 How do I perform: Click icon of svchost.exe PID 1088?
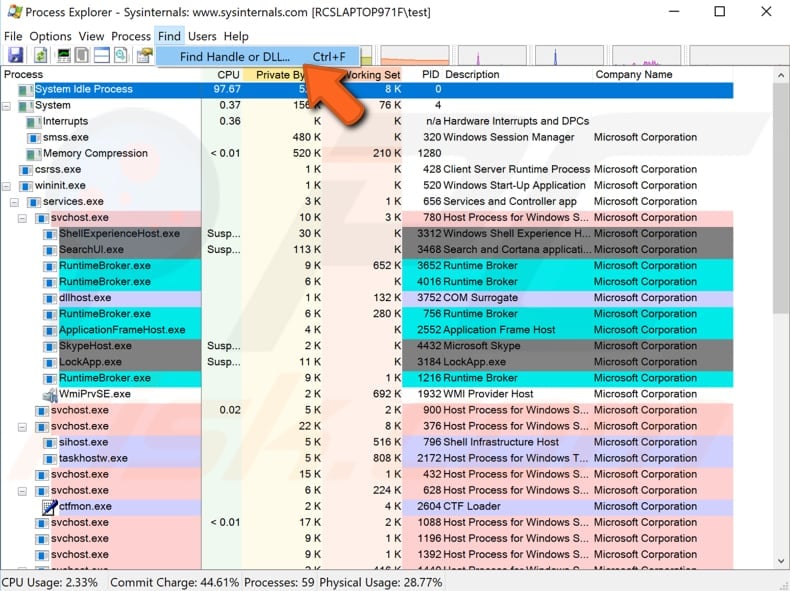(x=42, y=523)
